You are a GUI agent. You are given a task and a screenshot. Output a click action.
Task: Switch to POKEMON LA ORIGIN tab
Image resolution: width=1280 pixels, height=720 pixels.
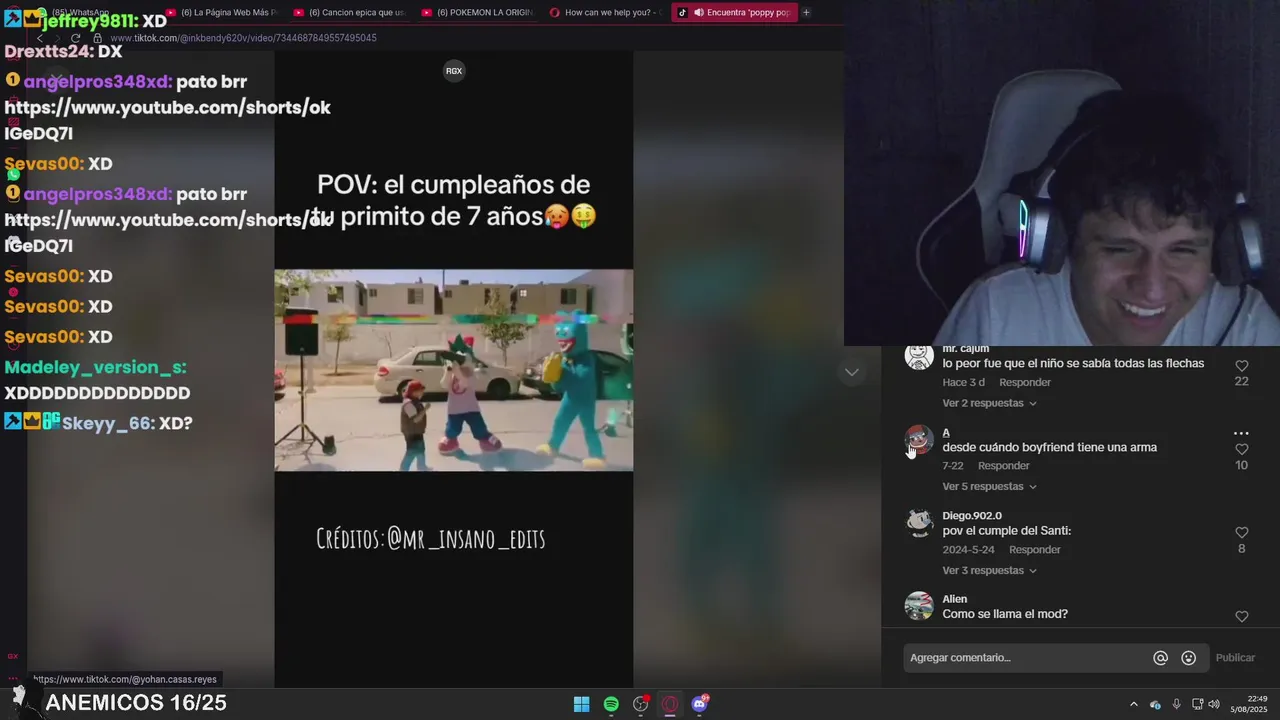(x=477, y=12)
